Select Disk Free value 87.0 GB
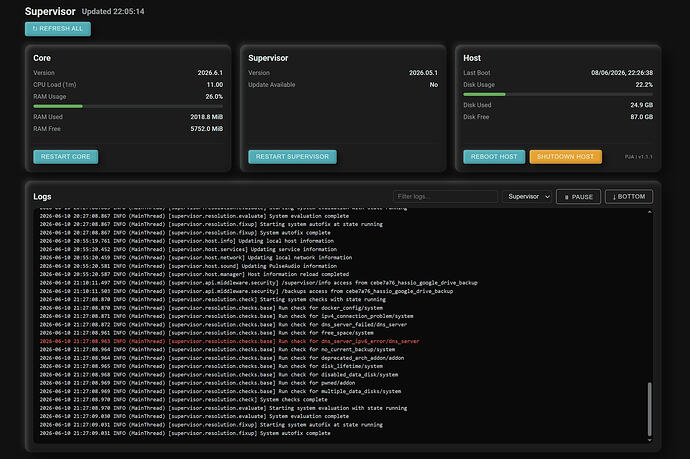Image resolution: width=690 pixels, height=459 pixels. tap(642, 117)
